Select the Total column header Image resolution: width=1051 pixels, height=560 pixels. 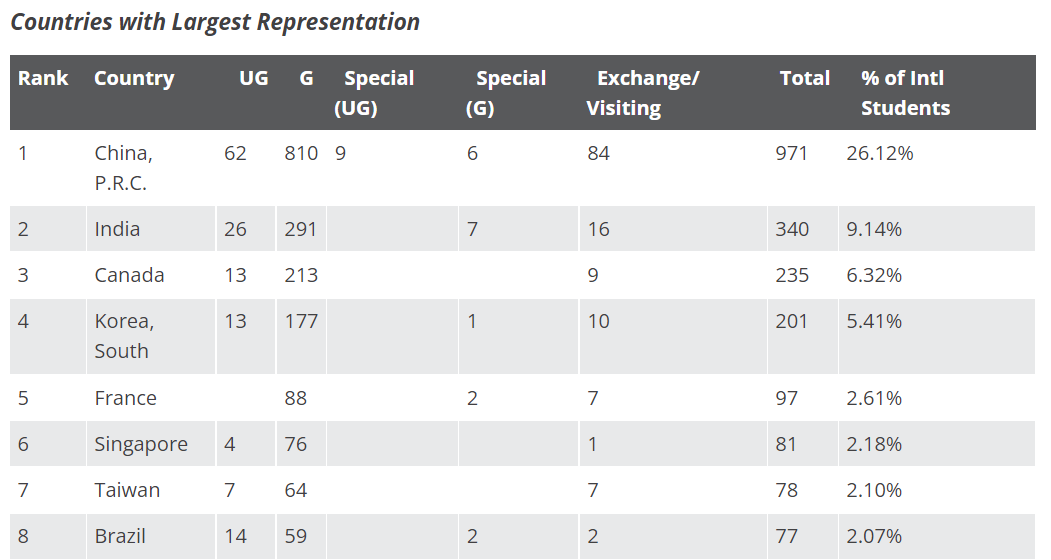pos(804,78)
